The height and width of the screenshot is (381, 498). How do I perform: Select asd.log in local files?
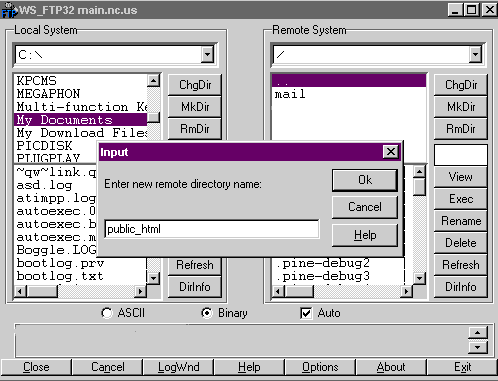[x=56, y=185]
